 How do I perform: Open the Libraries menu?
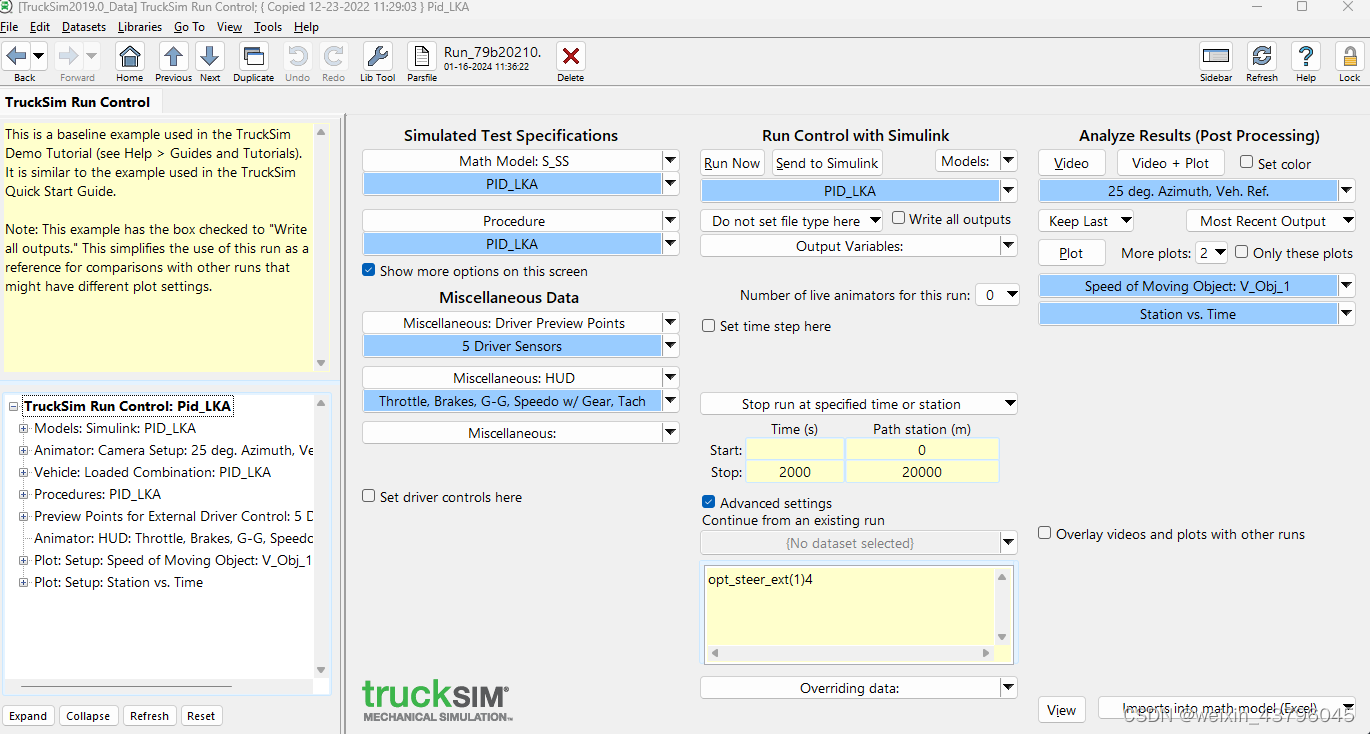140,27
